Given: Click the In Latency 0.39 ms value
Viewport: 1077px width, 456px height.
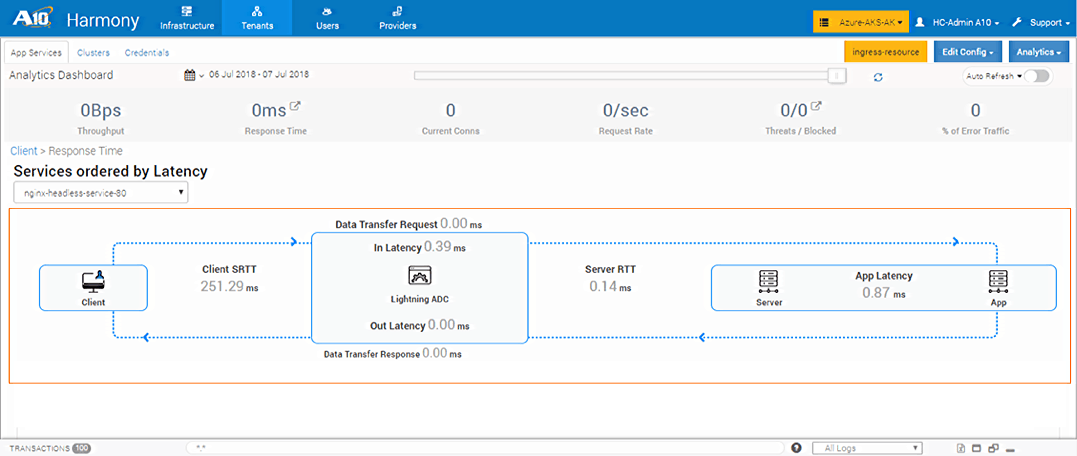Looking at the screenshot, I should click(x=445, y=247).
